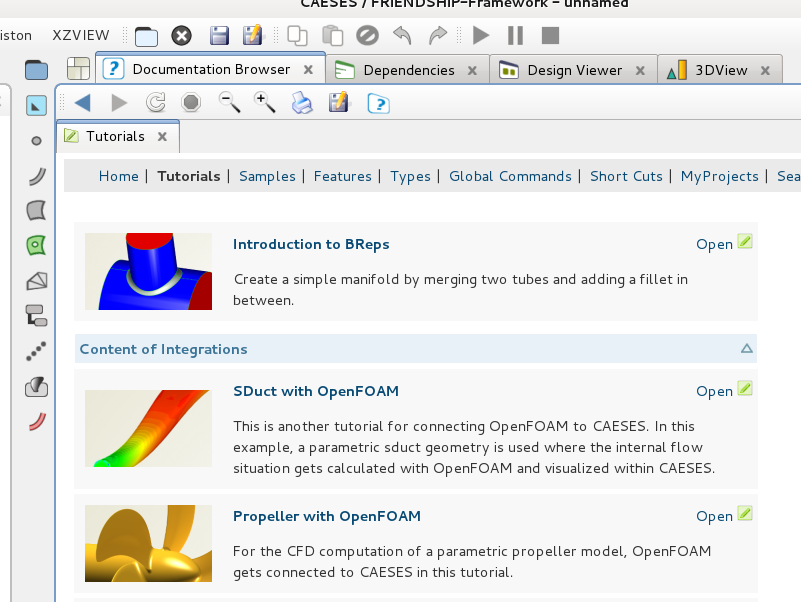Go back in documentation browser

83,103
